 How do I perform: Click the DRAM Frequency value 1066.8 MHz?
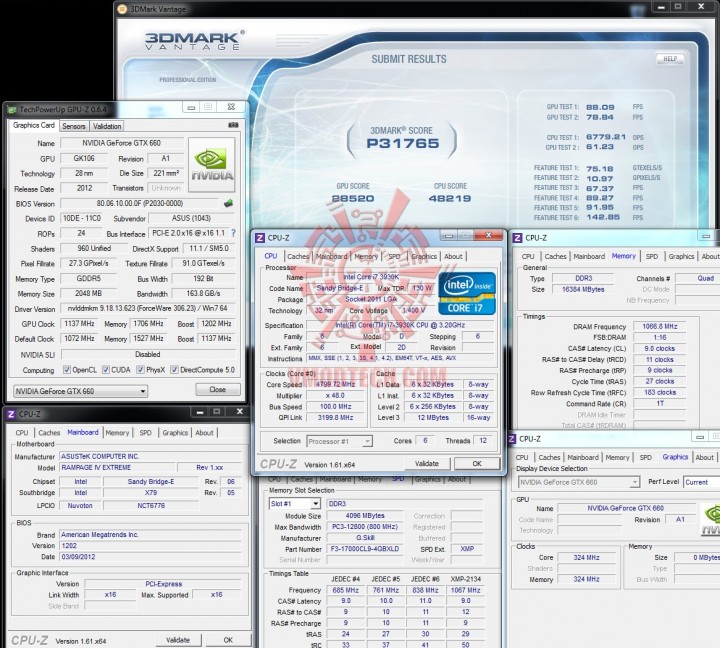[659, 326]
